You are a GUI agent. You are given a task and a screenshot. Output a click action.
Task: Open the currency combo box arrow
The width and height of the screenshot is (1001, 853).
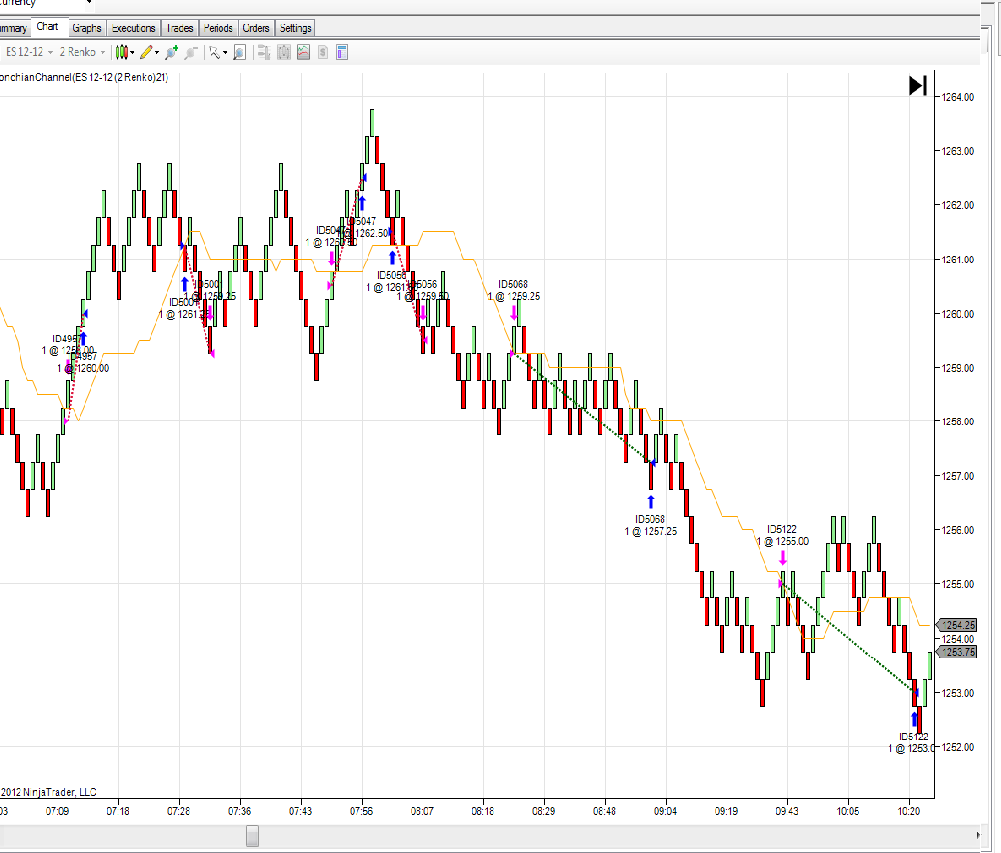tap(89, 3)
